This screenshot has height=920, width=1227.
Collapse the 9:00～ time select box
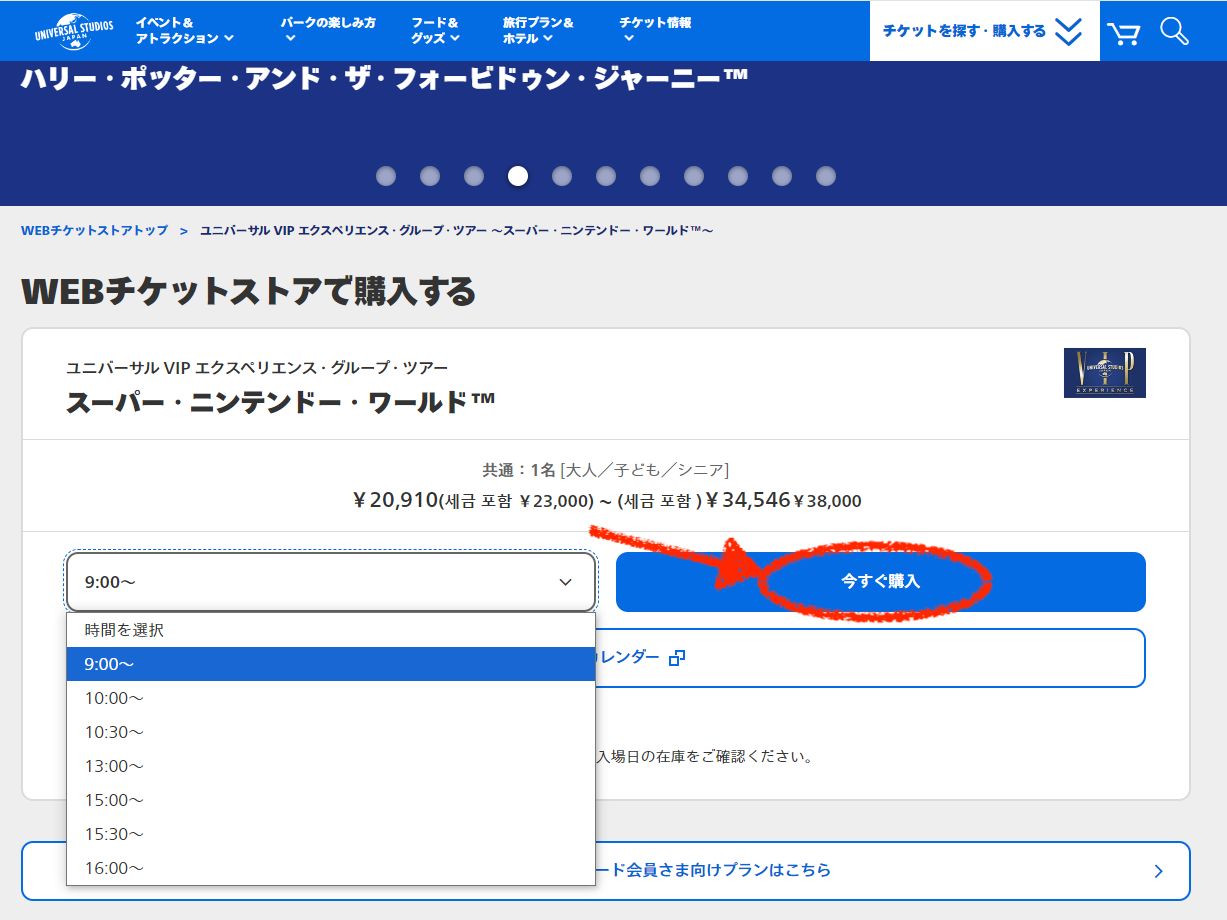pos(331,582)
